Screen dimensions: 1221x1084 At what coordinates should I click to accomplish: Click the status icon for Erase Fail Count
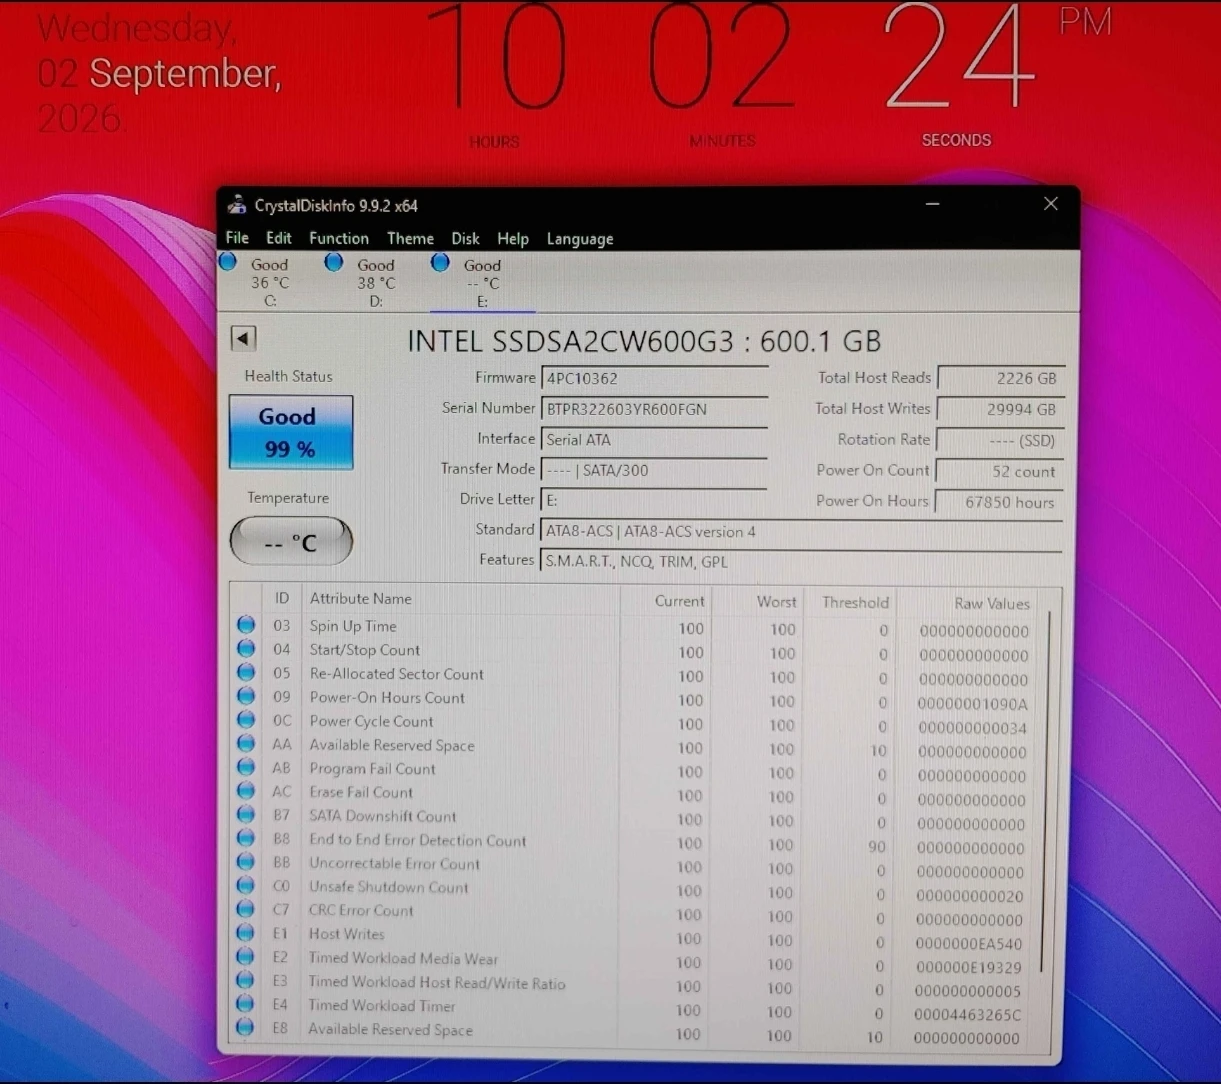246,791
